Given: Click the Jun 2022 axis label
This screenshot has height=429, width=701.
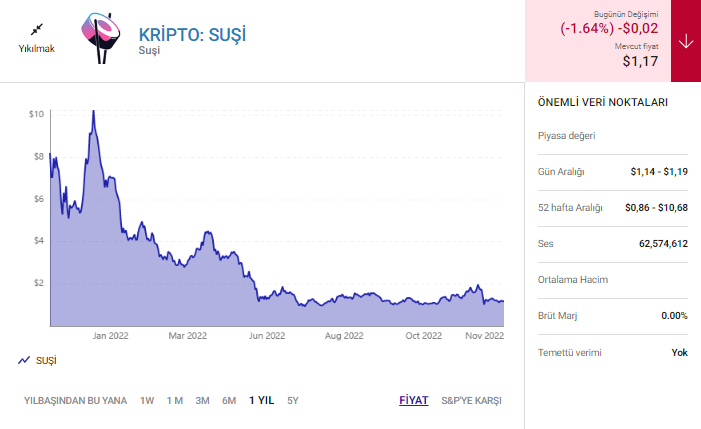Looking at the screenshot, I should click(x=267, y=336).
